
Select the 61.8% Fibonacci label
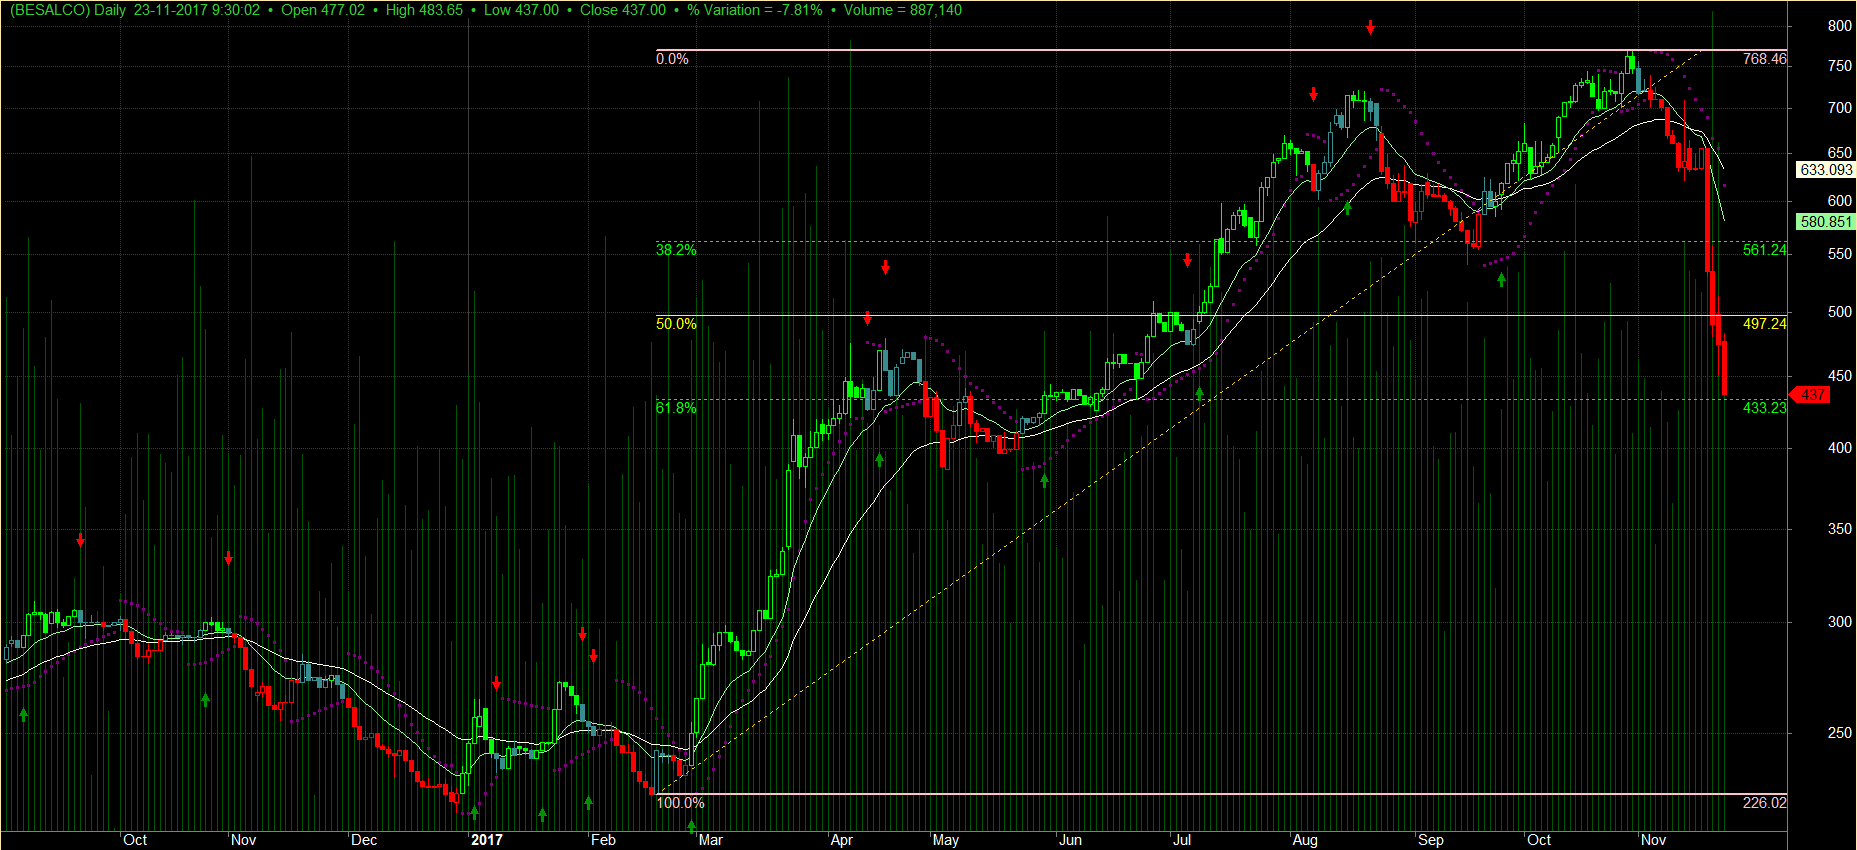coord(676,408)
